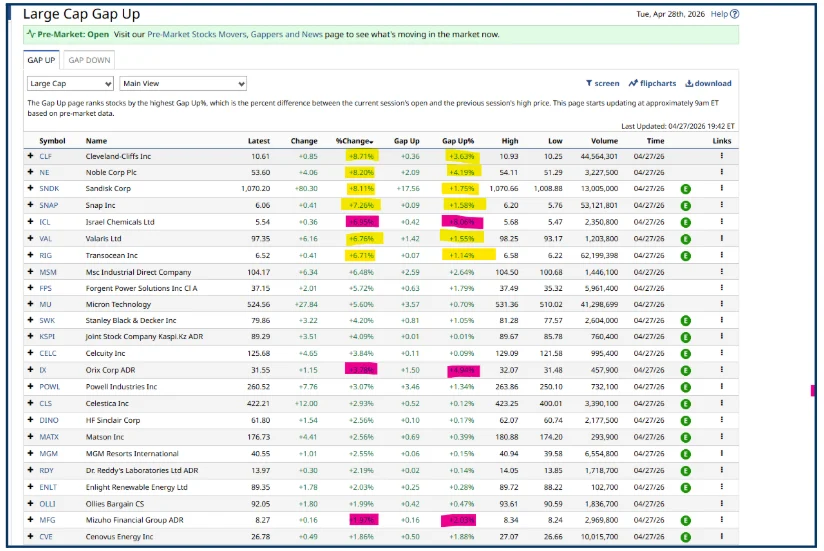Expand the MFG row
824x551 pixels.
[x=30, y=520]
